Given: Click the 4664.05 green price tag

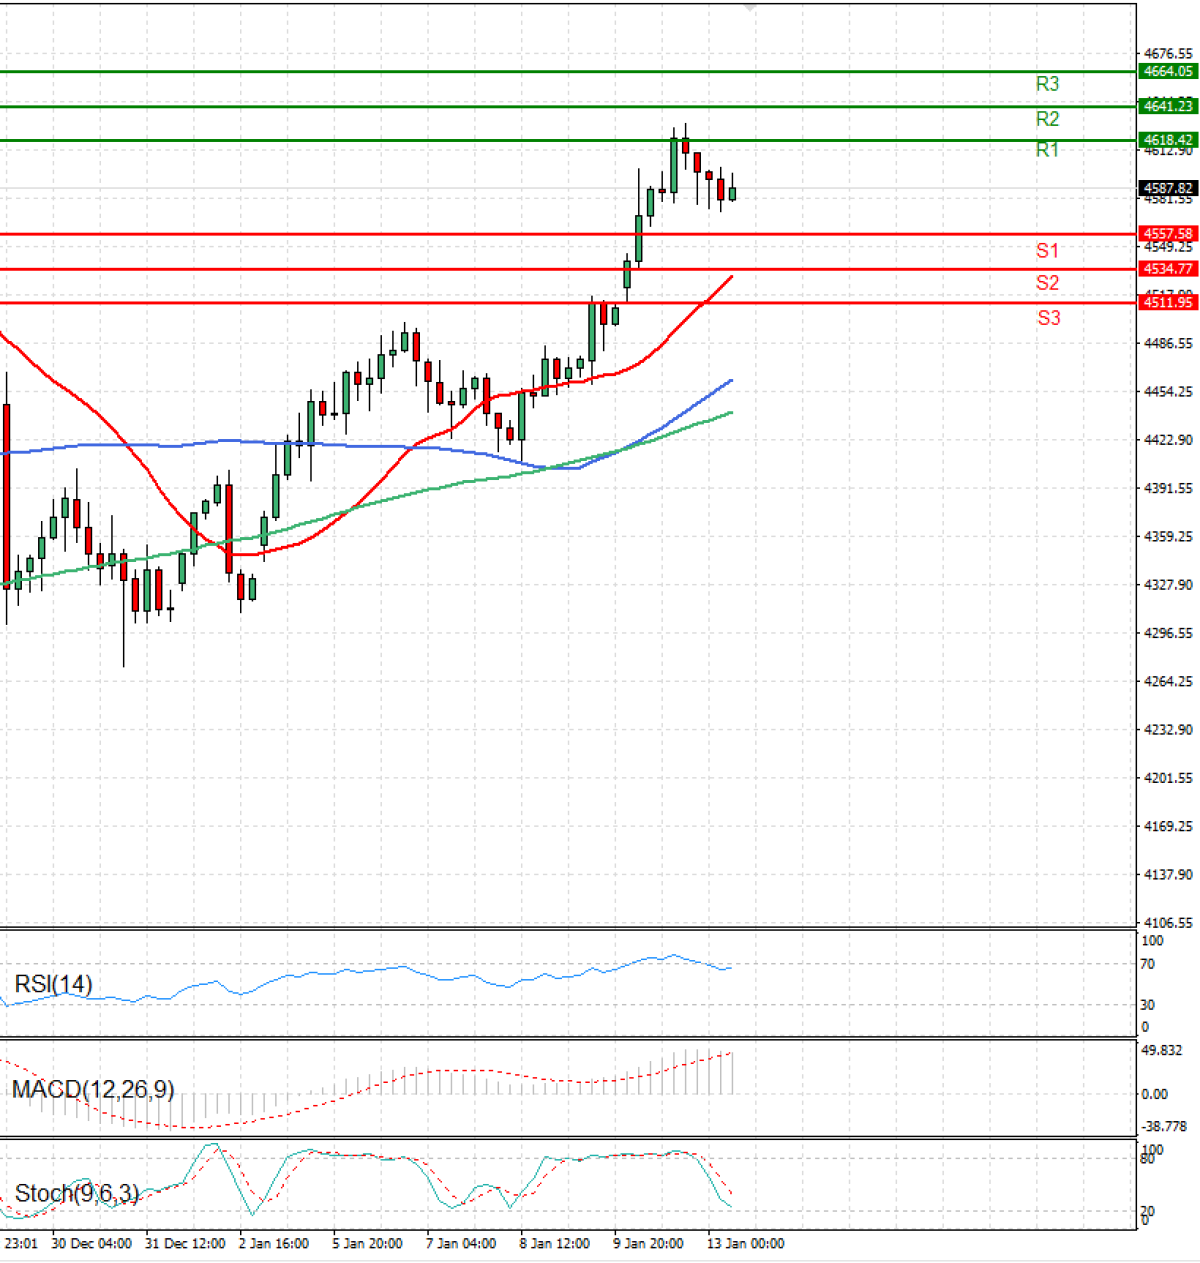Looking at the screenshot, I should tap(1167, 71).
